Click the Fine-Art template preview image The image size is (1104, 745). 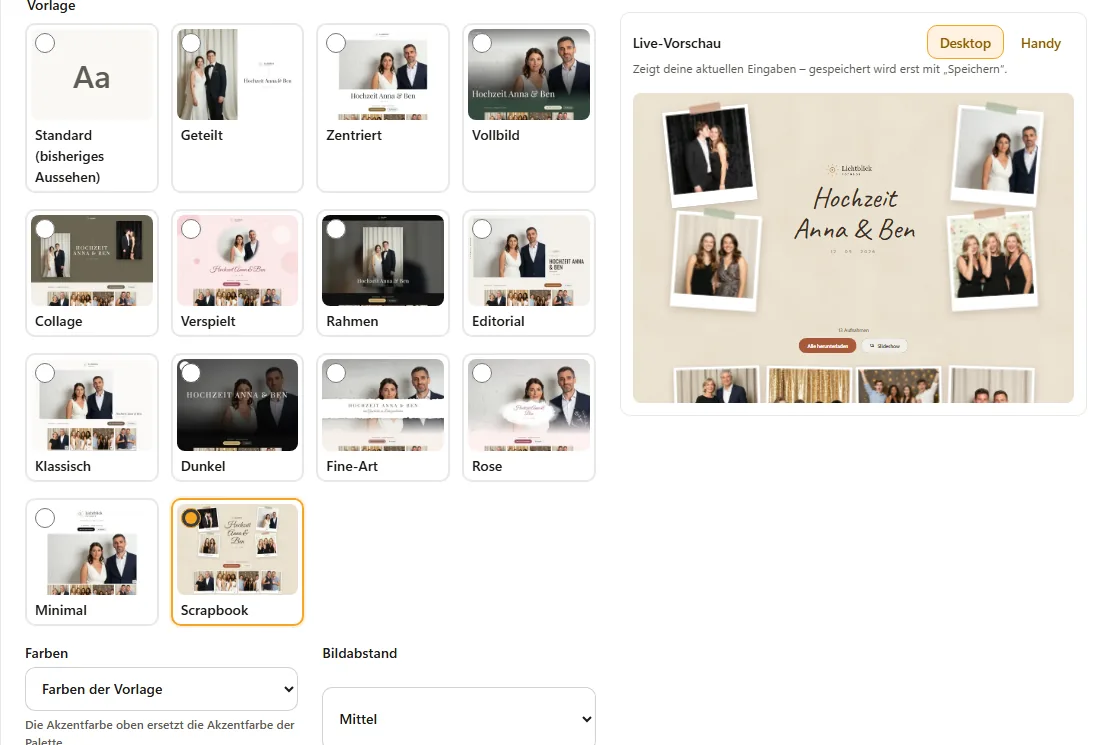pyautogui.click(x=383, y=405)
